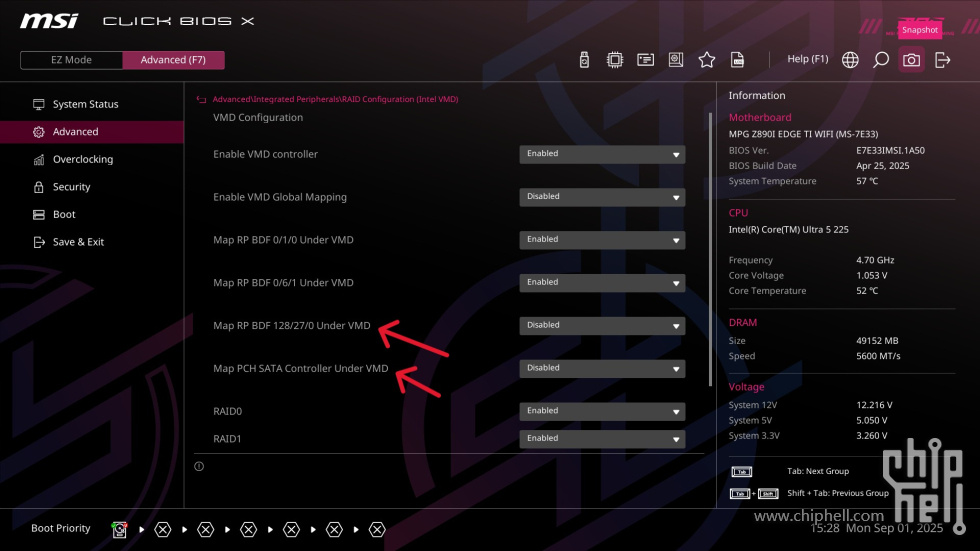Open the hardware monitor board icon
The height and width of the screenshot is (551, 980).
click(676, 60)
